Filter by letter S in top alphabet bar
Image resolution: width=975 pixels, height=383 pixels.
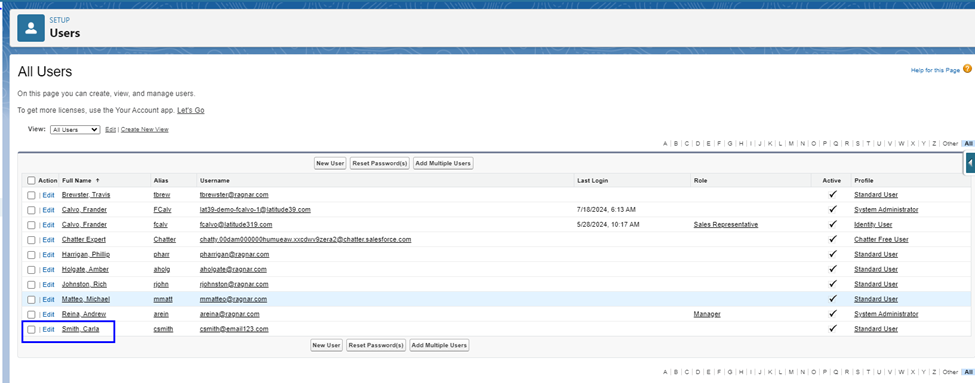857,144
